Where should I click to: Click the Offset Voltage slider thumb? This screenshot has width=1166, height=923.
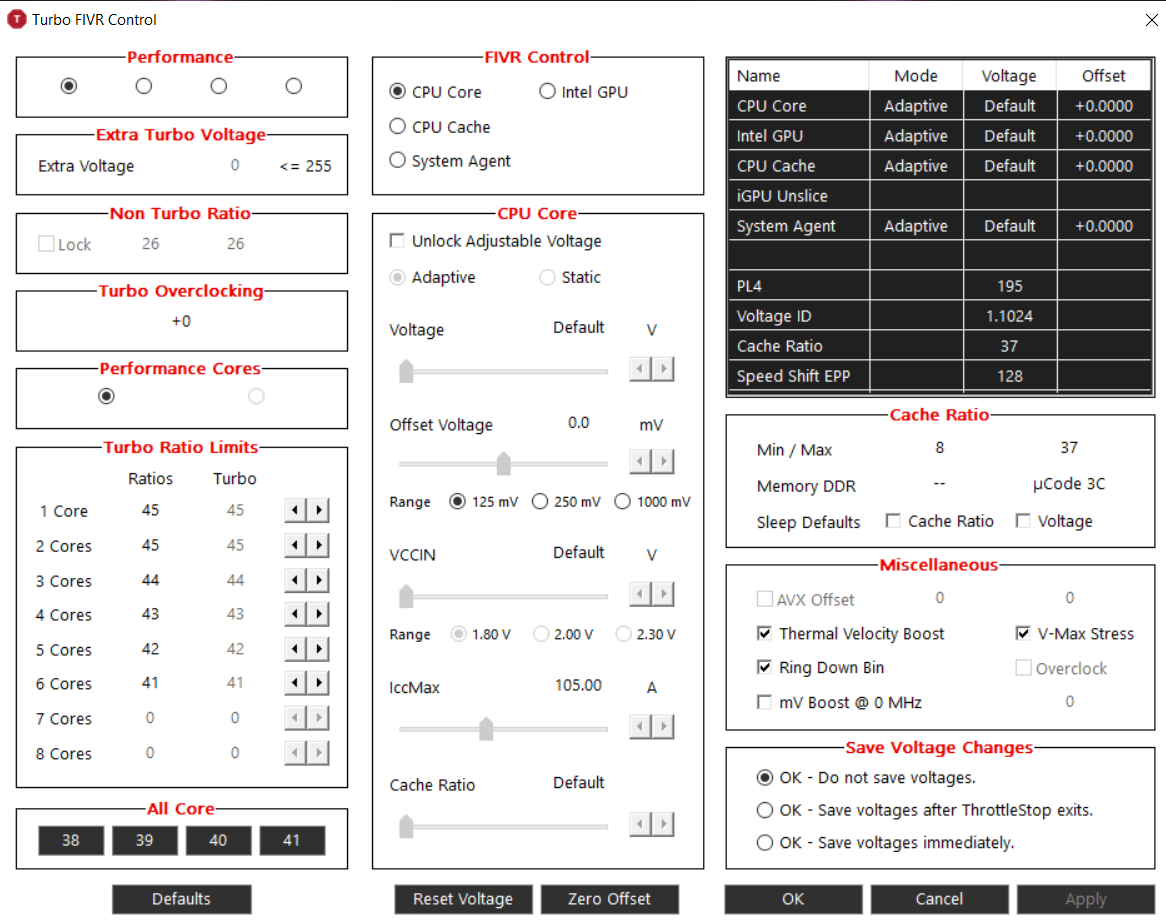(x=503, y=463)
